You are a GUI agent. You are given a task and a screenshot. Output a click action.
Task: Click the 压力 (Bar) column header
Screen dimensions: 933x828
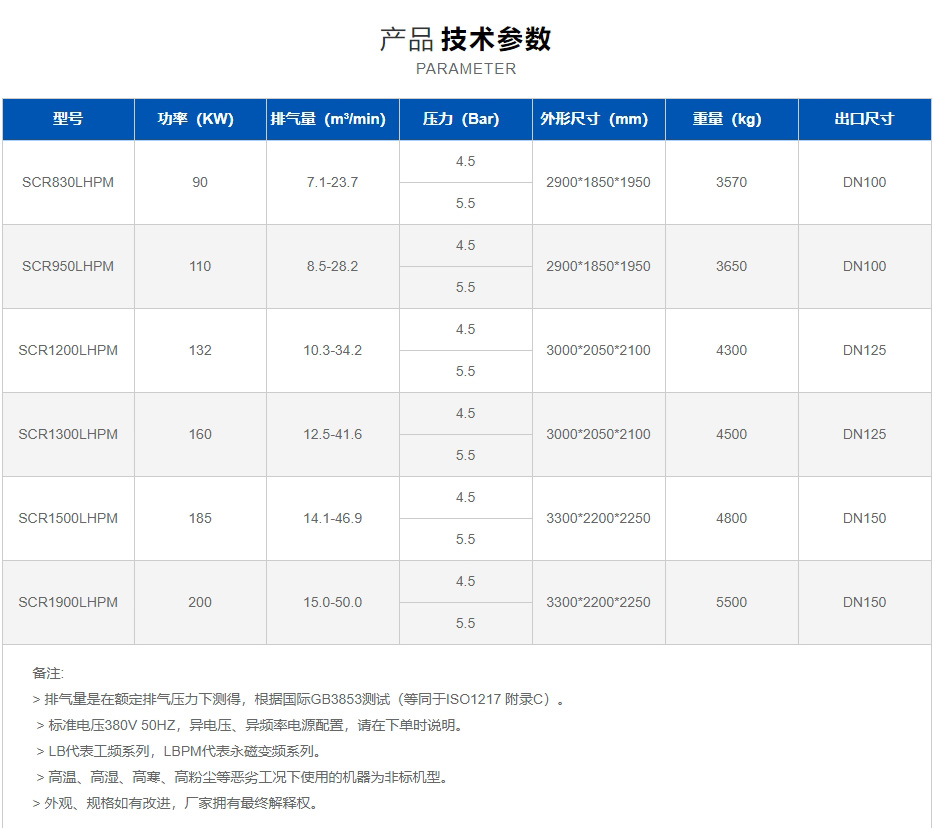point(465,119)
